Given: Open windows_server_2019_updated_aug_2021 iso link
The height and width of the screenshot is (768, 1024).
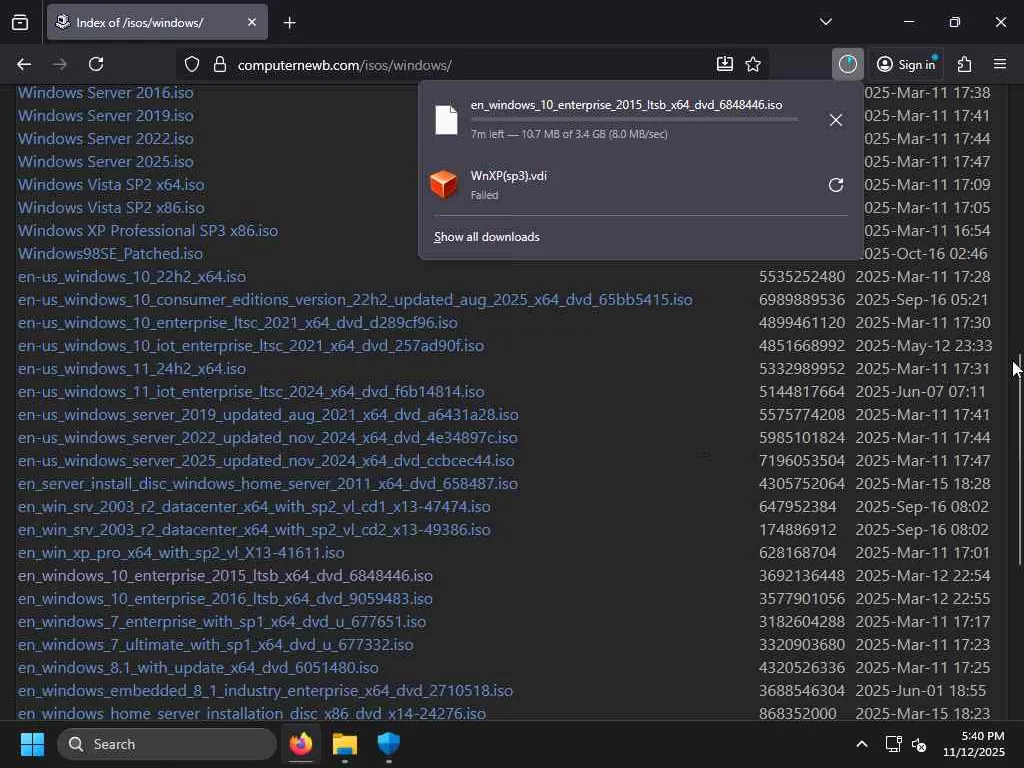Looking at the screenshot, I should [268, 415].
